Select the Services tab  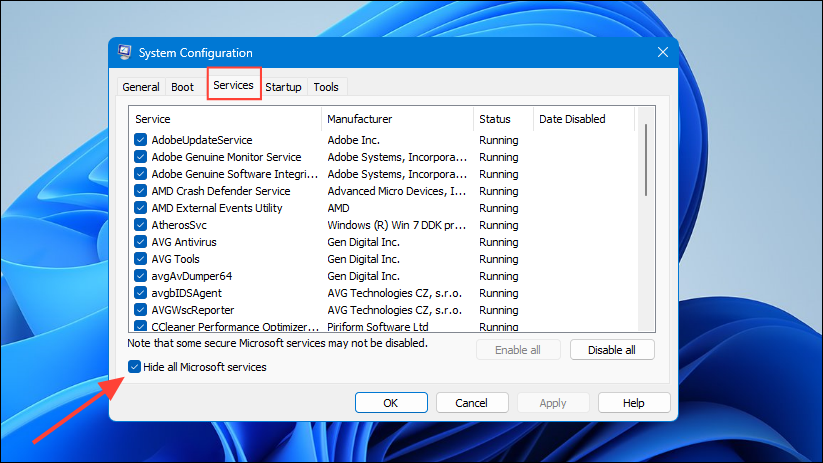coord(234,85)
